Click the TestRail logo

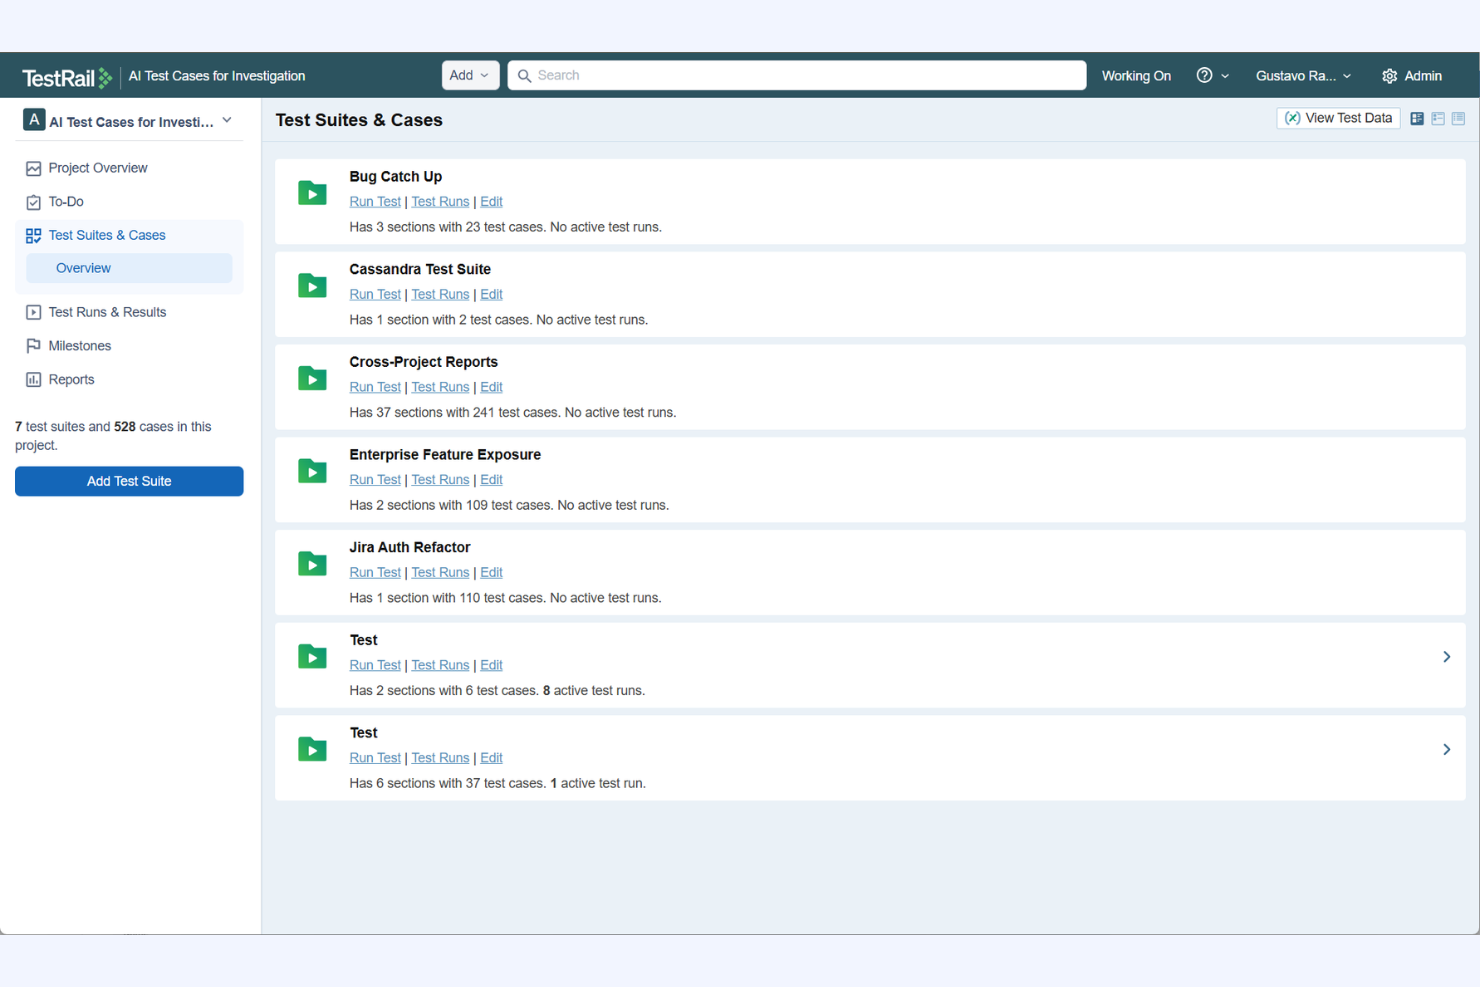coord(66,75)
